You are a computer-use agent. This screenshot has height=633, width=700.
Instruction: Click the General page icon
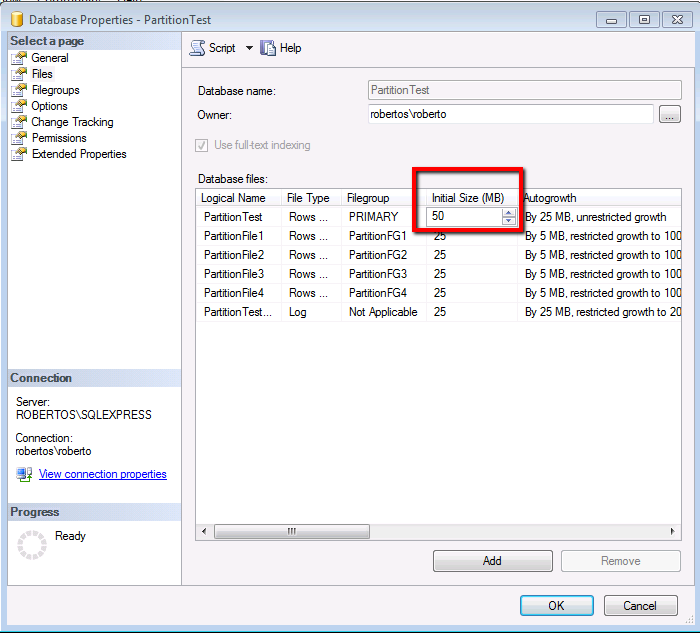19,58
